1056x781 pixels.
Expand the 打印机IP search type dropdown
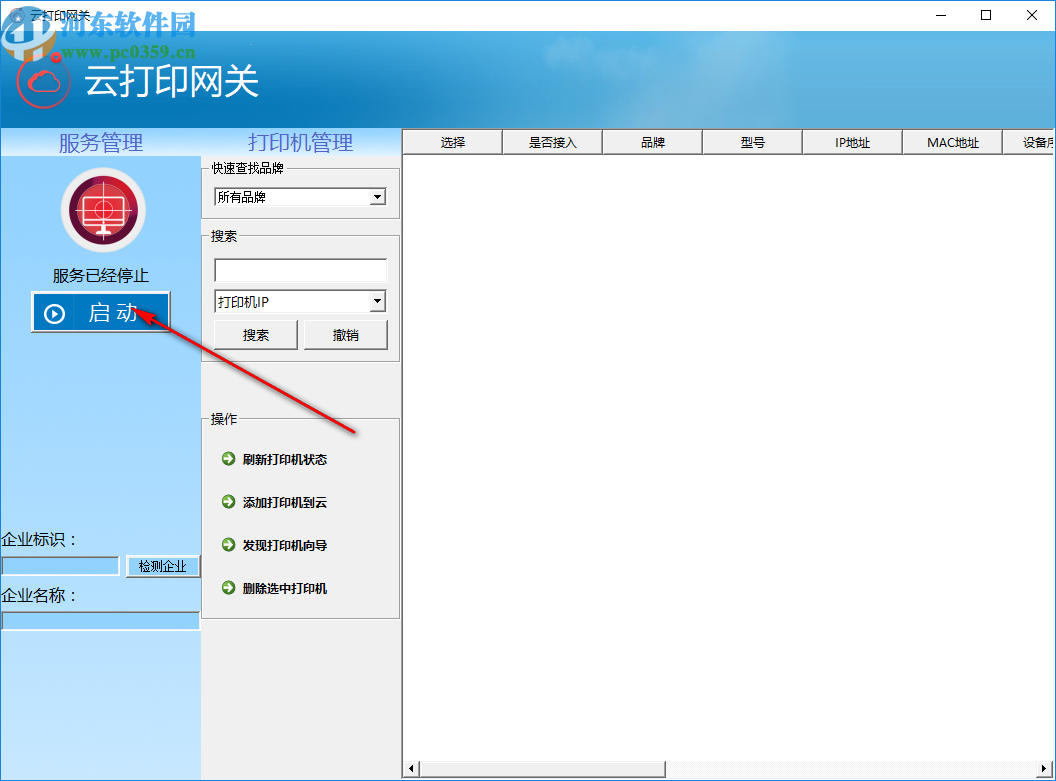pos(378,301)
